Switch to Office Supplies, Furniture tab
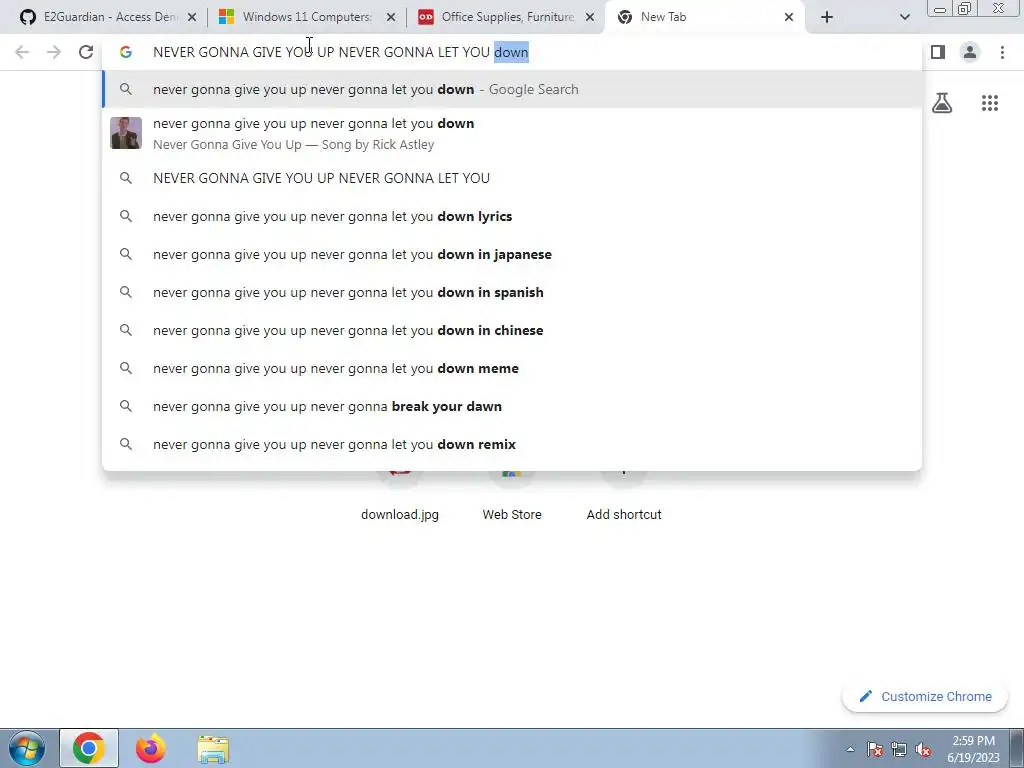 click(505, 17)
